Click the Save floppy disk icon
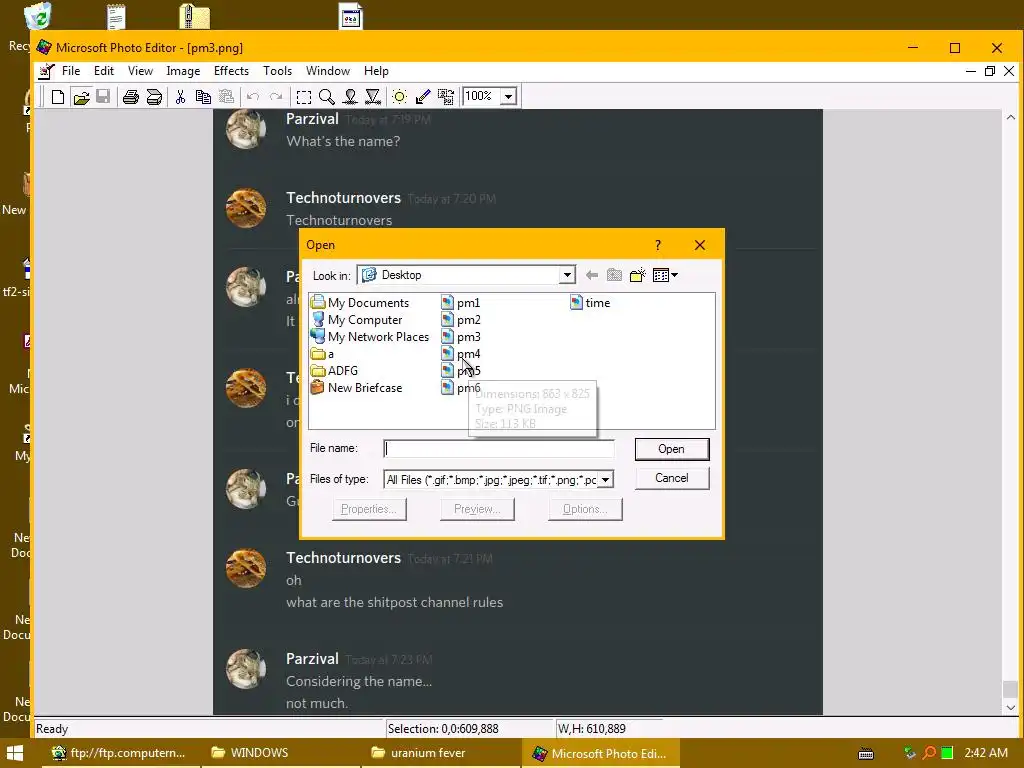 pos(103,97)
